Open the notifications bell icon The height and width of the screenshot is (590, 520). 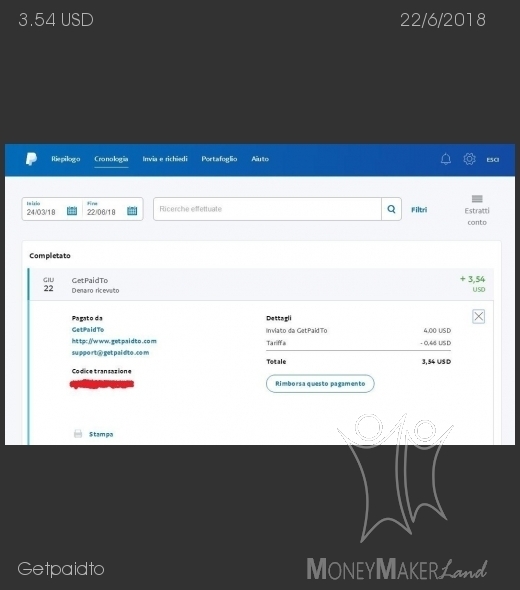tap(446, 159)
